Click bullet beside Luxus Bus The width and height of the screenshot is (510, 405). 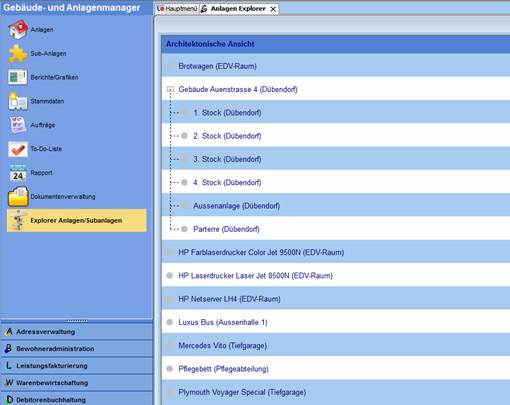pos(170,322)
